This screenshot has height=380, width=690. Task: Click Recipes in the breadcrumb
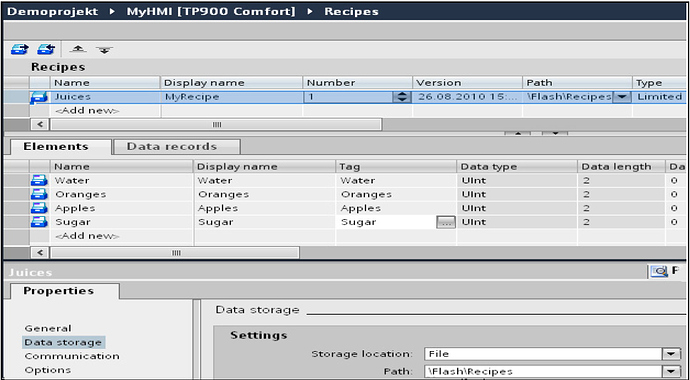click(x=351, y=11)
